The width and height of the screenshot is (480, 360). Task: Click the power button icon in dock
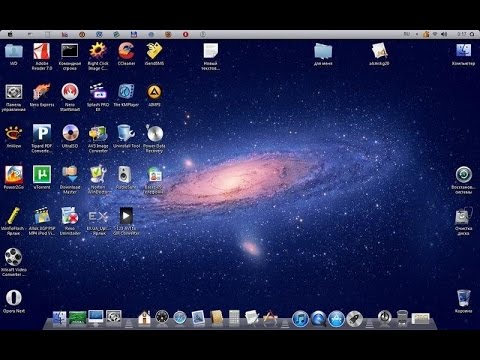pos(384,317)
